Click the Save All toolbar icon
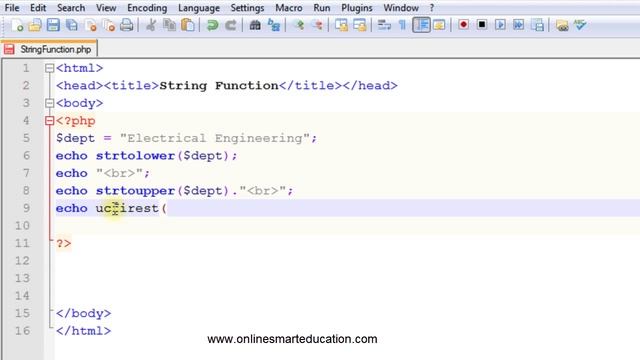The image size is (640, 360). coord(72,25)
